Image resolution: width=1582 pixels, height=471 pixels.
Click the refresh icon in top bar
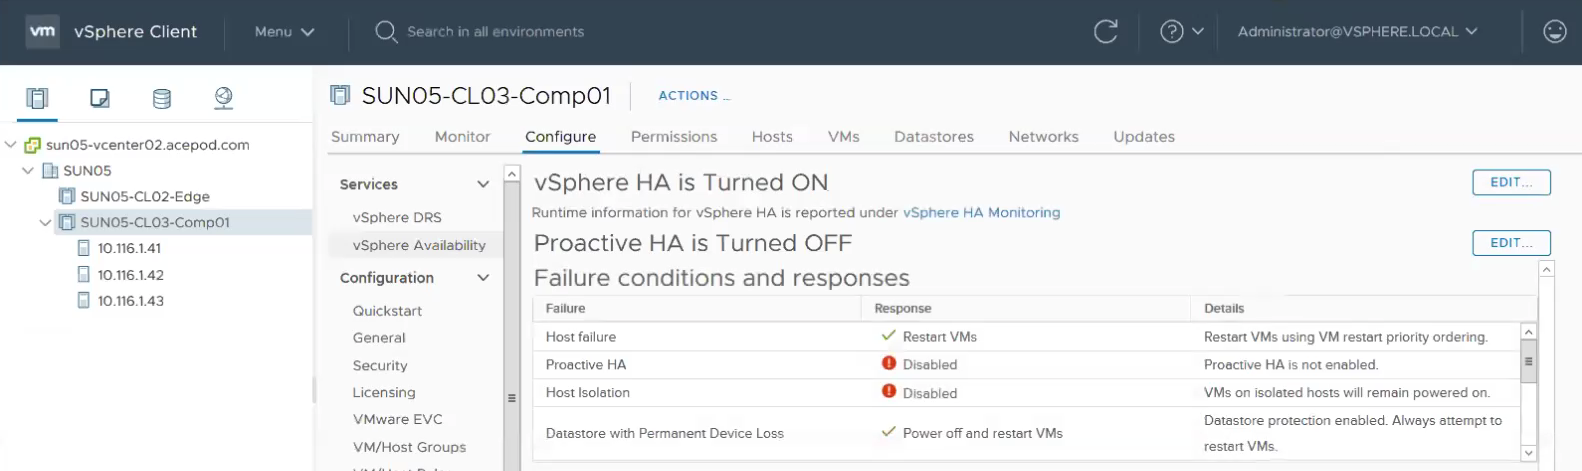(1105, 32)
